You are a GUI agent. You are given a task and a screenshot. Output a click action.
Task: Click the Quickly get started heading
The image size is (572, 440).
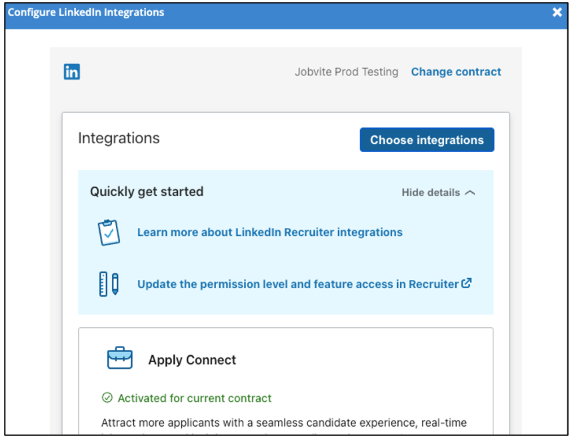point(147,192)
